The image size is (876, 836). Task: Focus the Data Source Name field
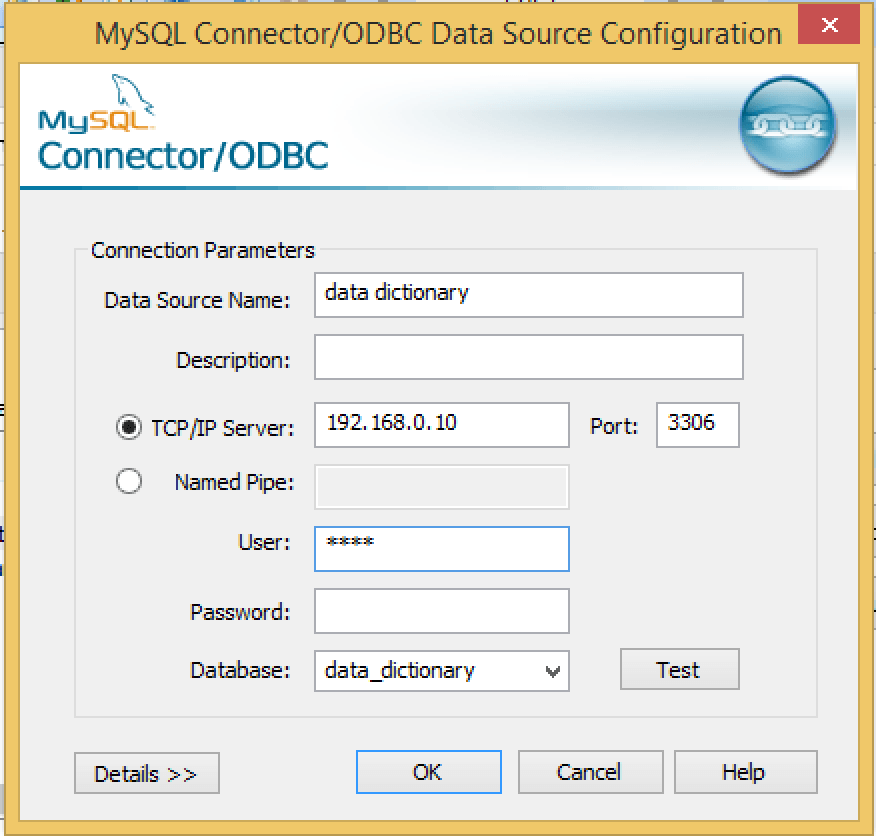click(528, 294)
